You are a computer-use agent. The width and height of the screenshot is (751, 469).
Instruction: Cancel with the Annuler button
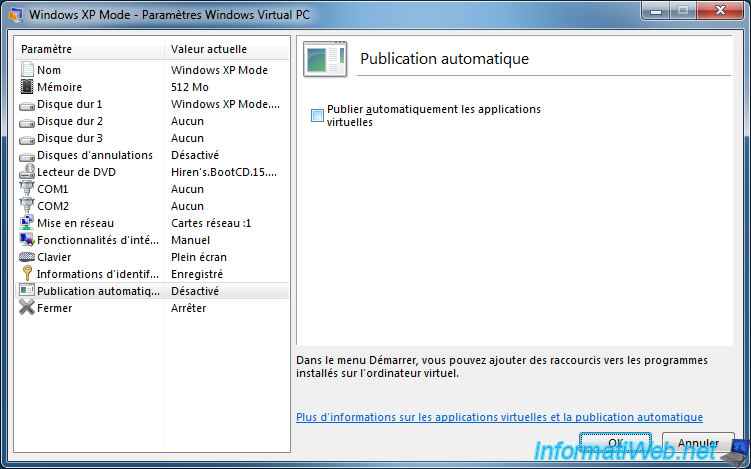click(x=698, y=443)
